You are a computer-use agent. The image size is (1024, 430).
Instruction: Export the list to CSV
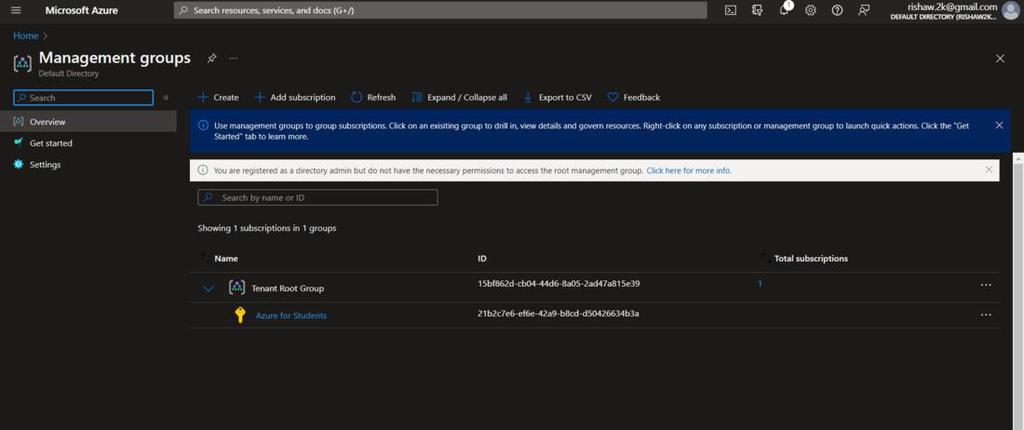[557, 97]
